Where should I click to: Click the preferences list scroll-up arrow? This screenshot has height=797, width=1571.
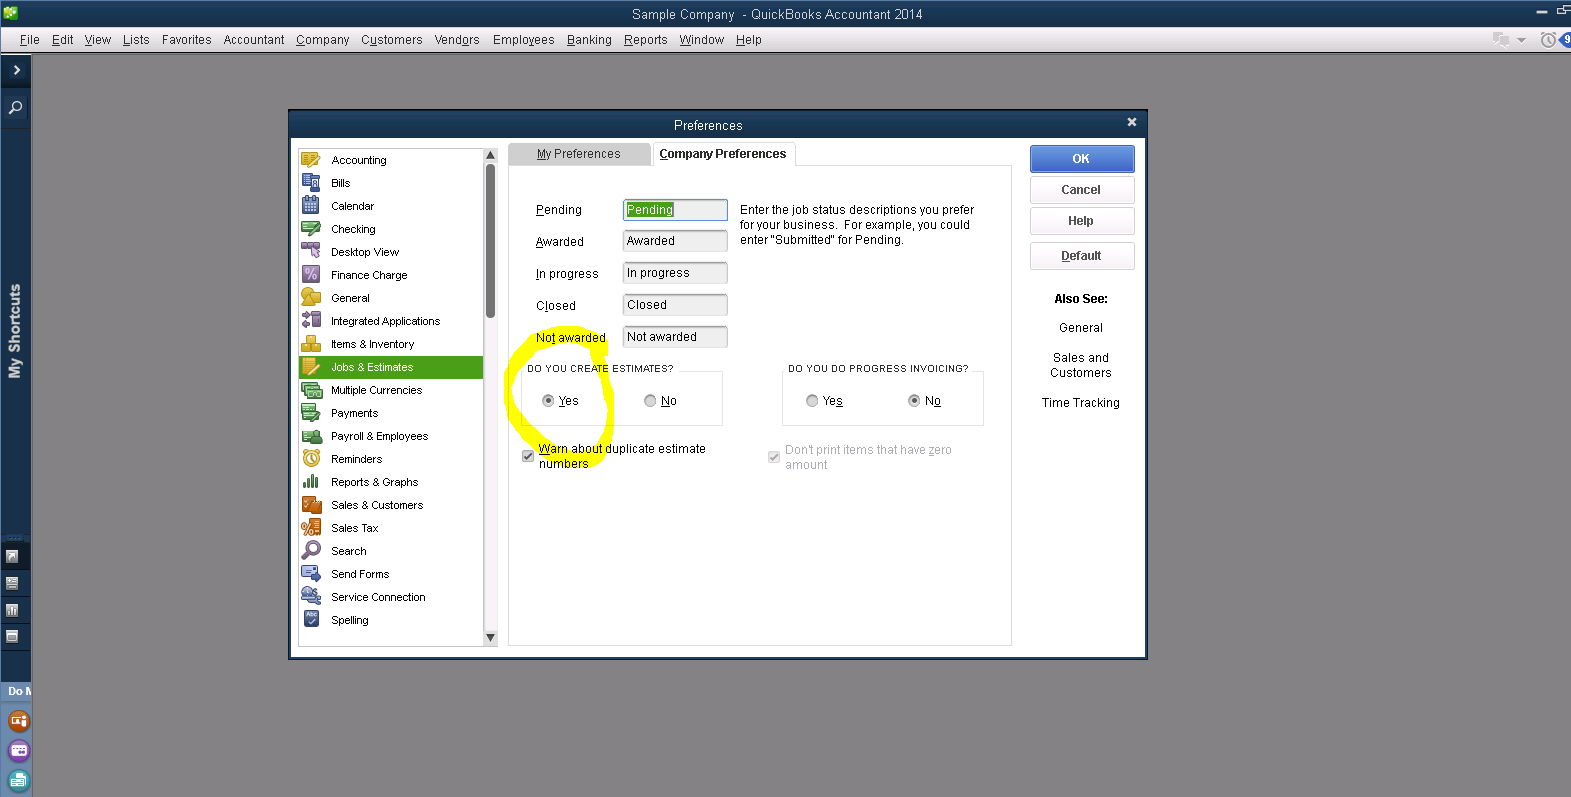(x=490, y=155)
